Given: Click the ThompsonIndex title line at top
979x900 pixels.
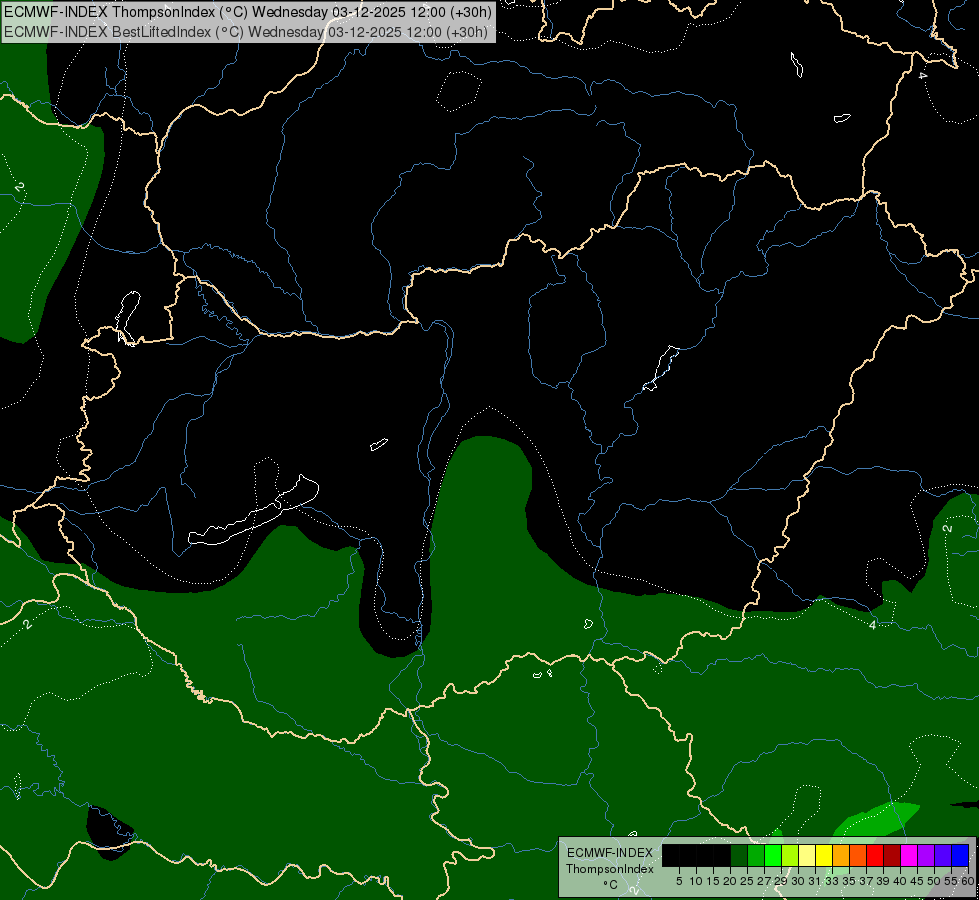Looking at the screenshot, I should [x=247, y=12].
